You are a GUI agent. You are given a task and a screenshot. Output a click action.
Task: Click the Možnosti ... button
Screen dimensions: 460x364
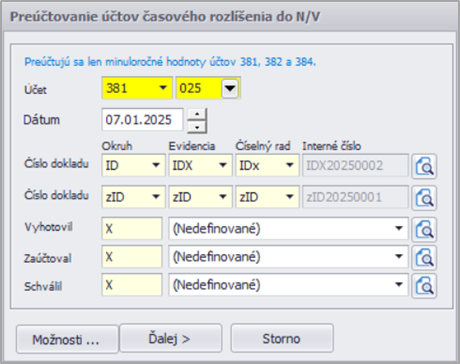[x=67, y=339]
